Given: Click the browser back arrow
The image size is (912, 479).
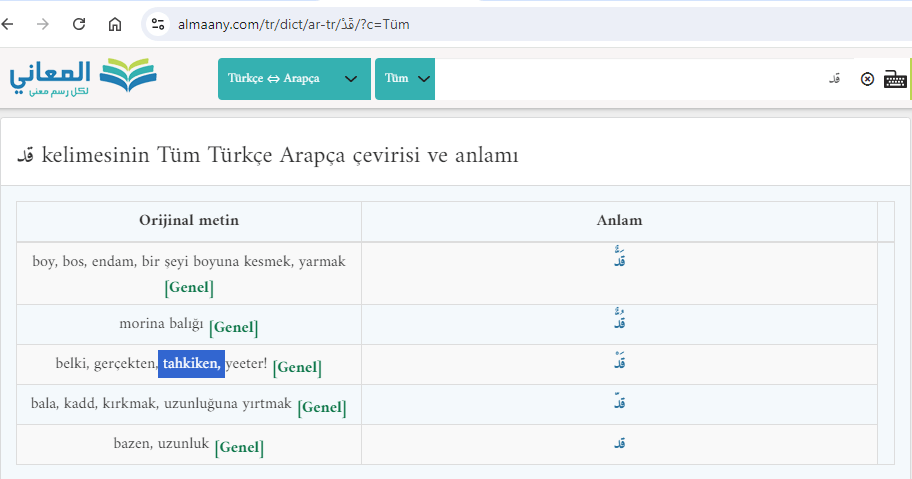Looking at the screenshot, I should point(9,24).
